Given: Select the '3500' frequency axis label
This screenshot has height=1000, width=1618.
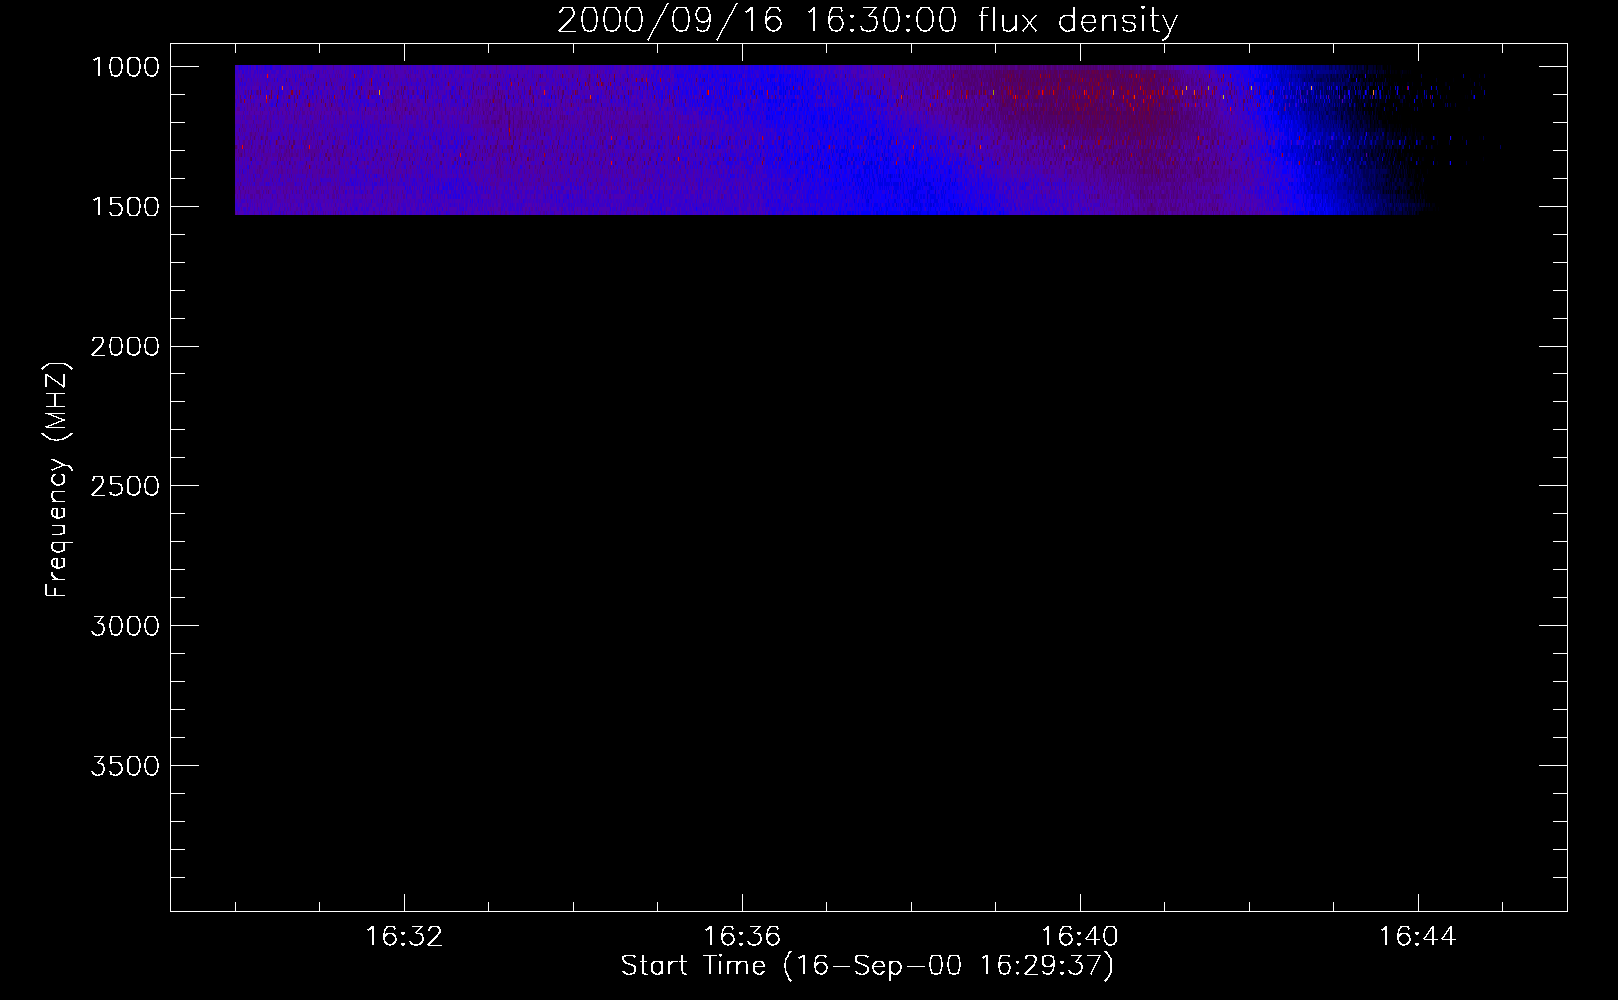Looking at the screenshot, I should coord(125,767).
